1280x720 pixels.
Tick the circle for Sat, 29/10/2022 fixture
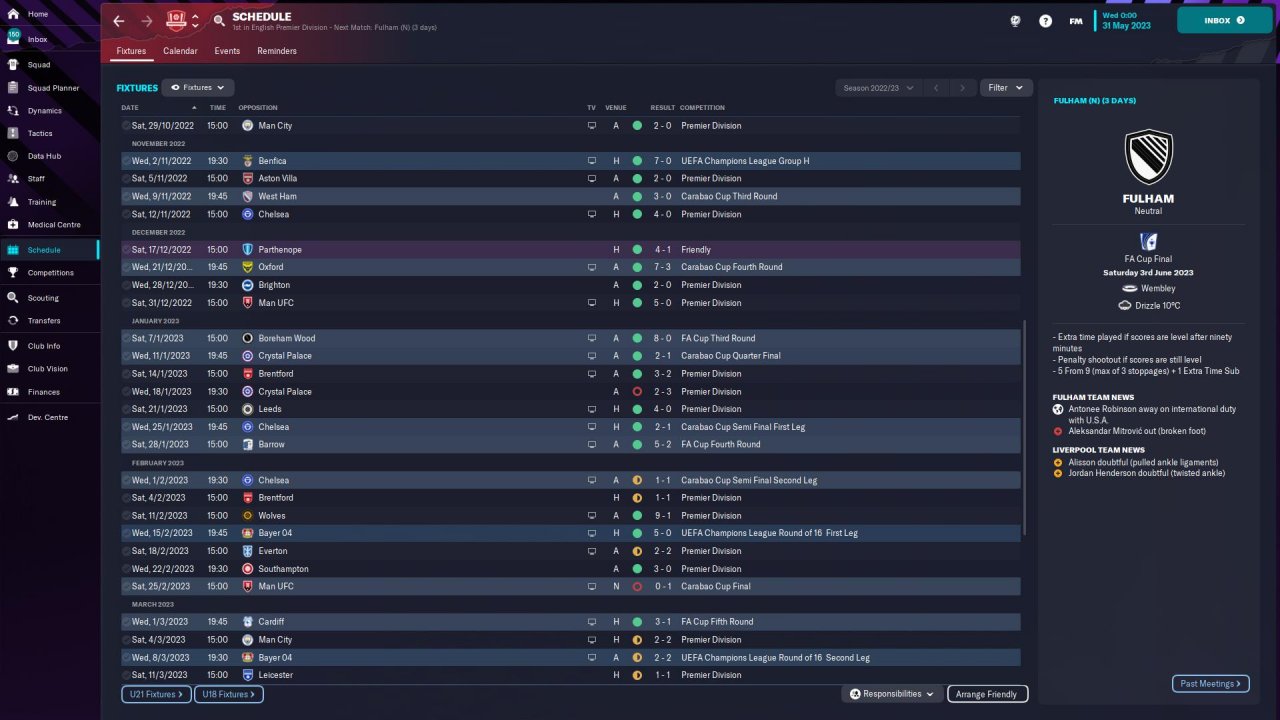click(x=127, y=126)
